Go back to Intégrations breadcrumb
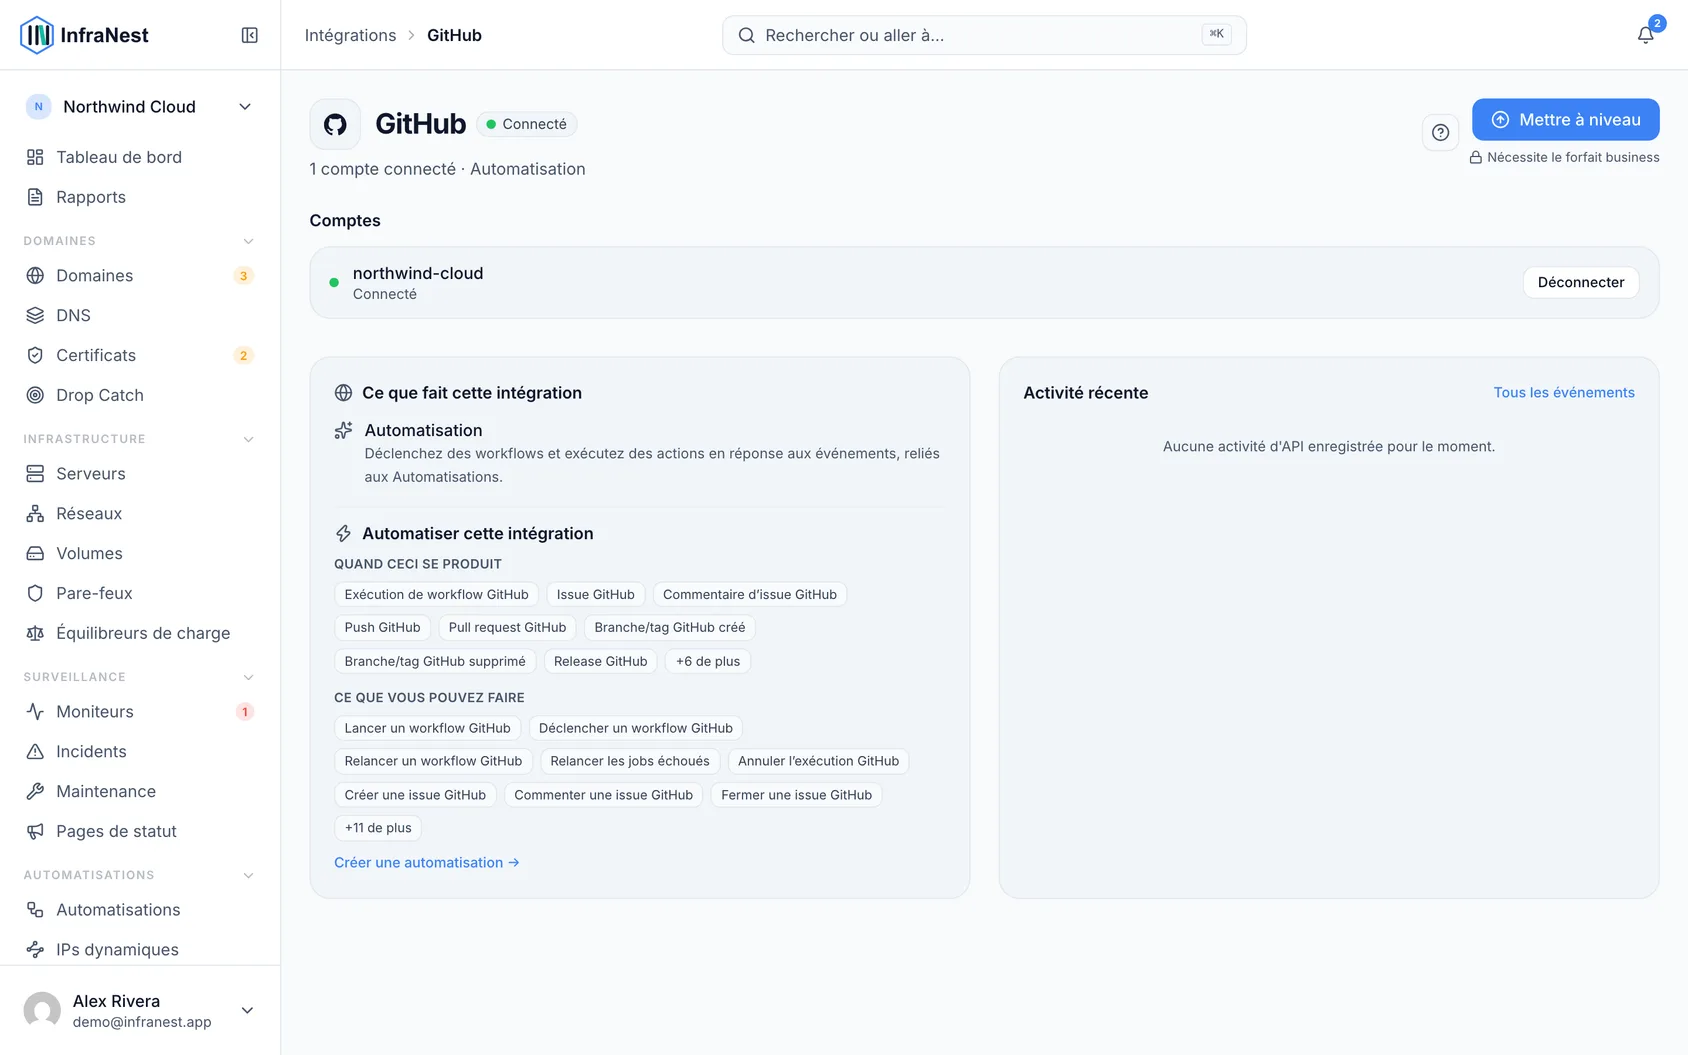 point(350,35)
